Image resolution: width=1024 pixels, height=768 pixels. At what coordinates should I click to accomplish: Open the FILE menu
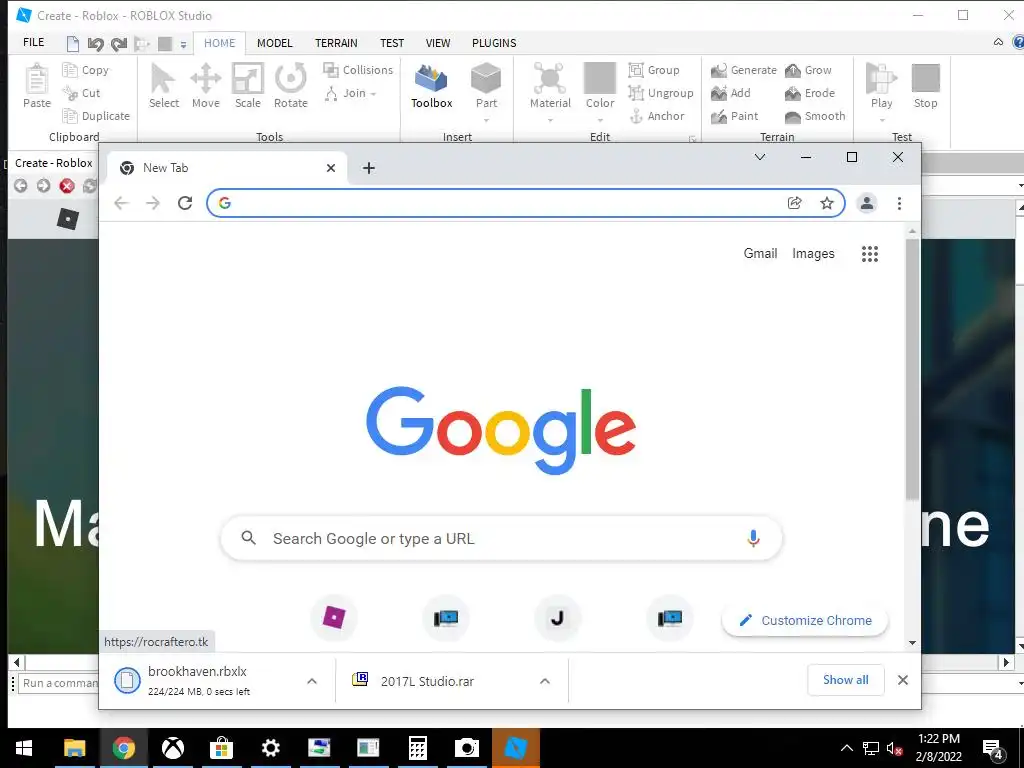[x=33, y=42]
